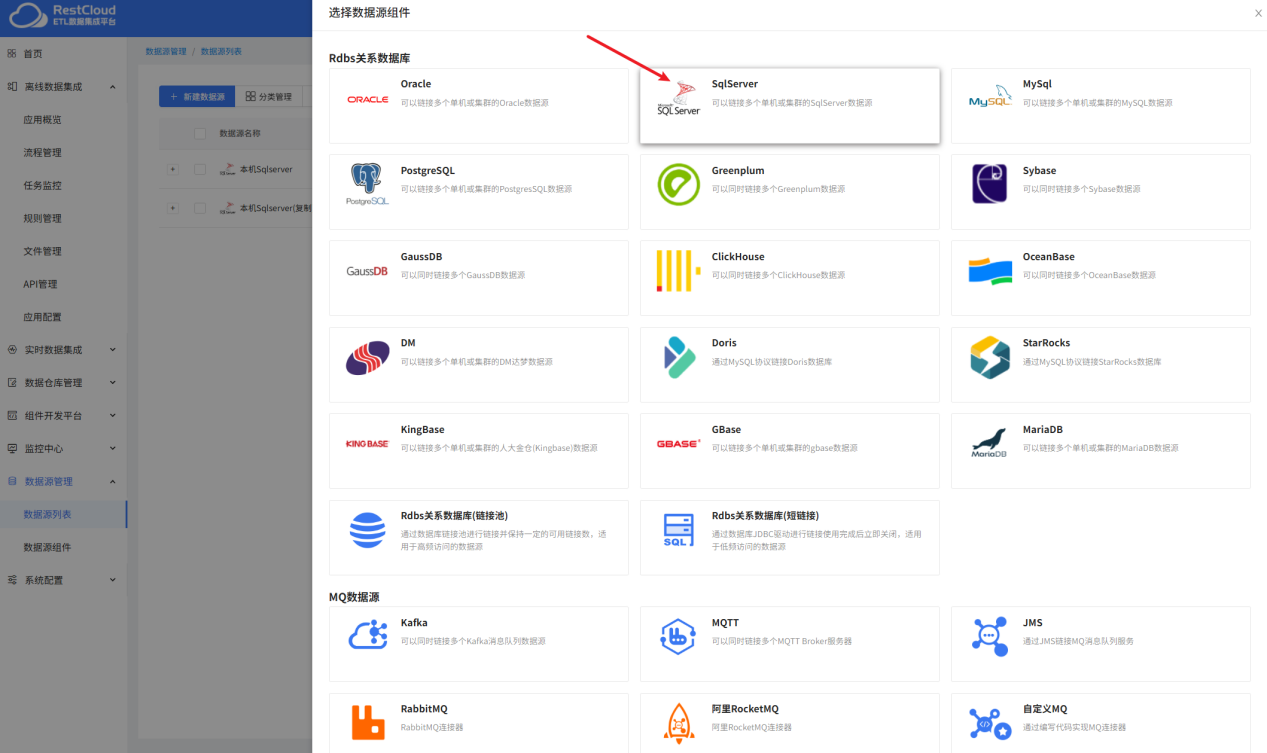
Task: Pick the DM database logo icon
Action: pos(367,358)
